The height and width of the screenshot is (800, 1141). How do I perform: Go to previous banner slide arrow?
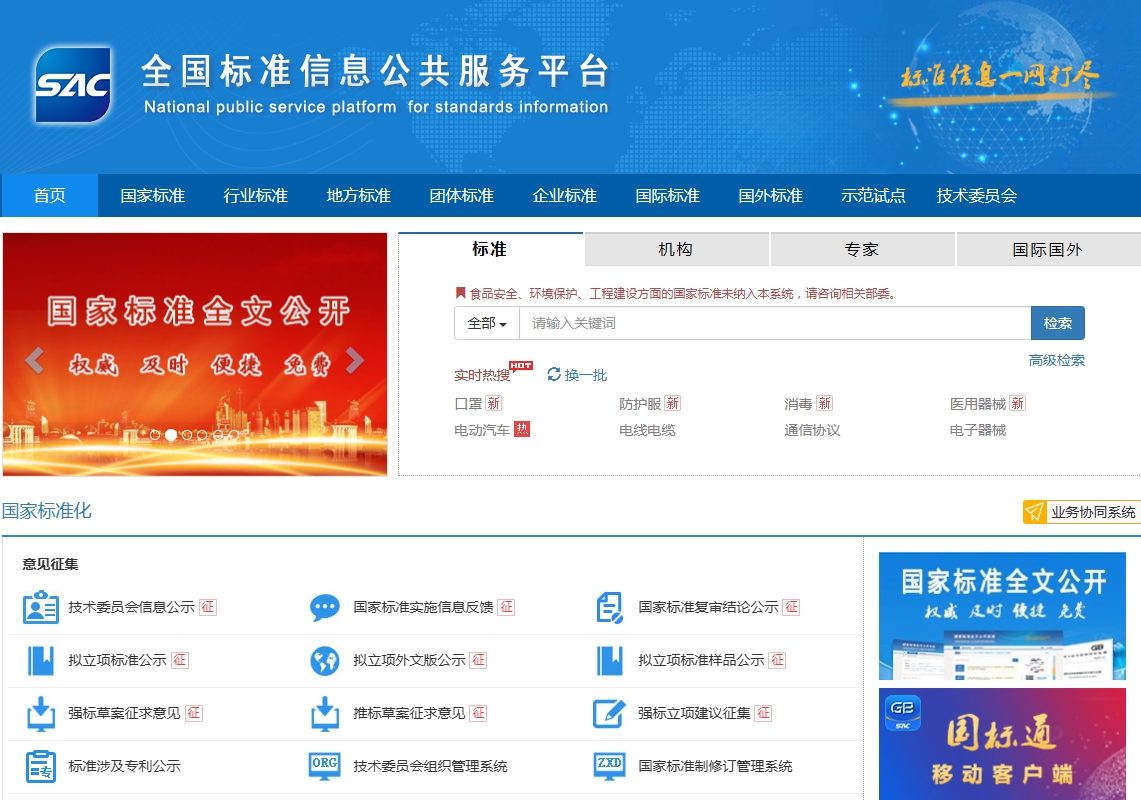click(x=35, y=361)
